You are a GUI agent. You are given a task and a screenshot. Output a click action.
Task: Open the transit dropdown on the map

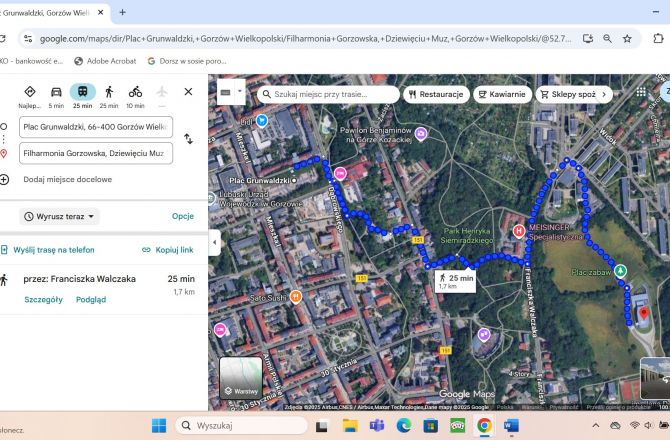tap(240, 91)
